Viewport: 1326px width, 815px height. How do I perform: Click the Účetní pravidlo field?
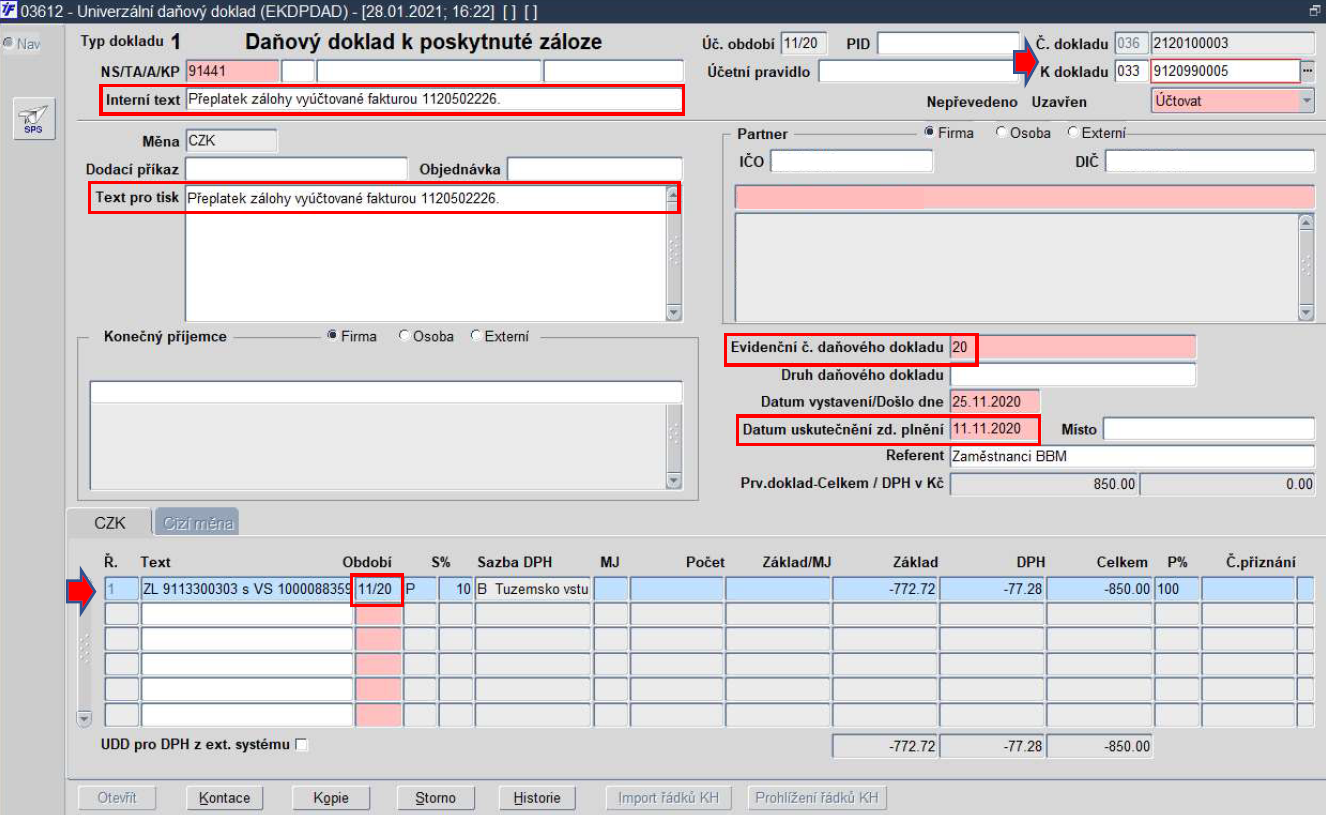click(917, 72)
